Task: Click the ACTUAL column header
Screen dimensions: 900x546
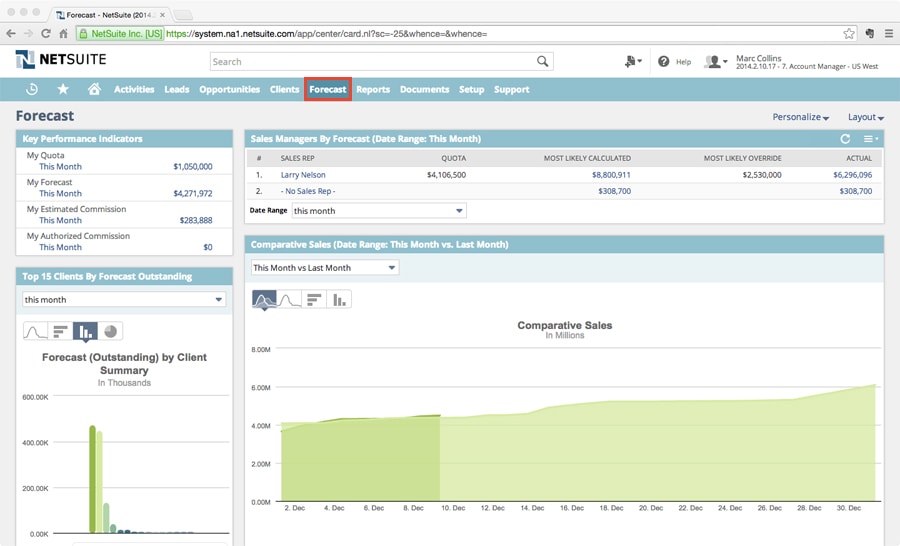Action: pos(859,158)
